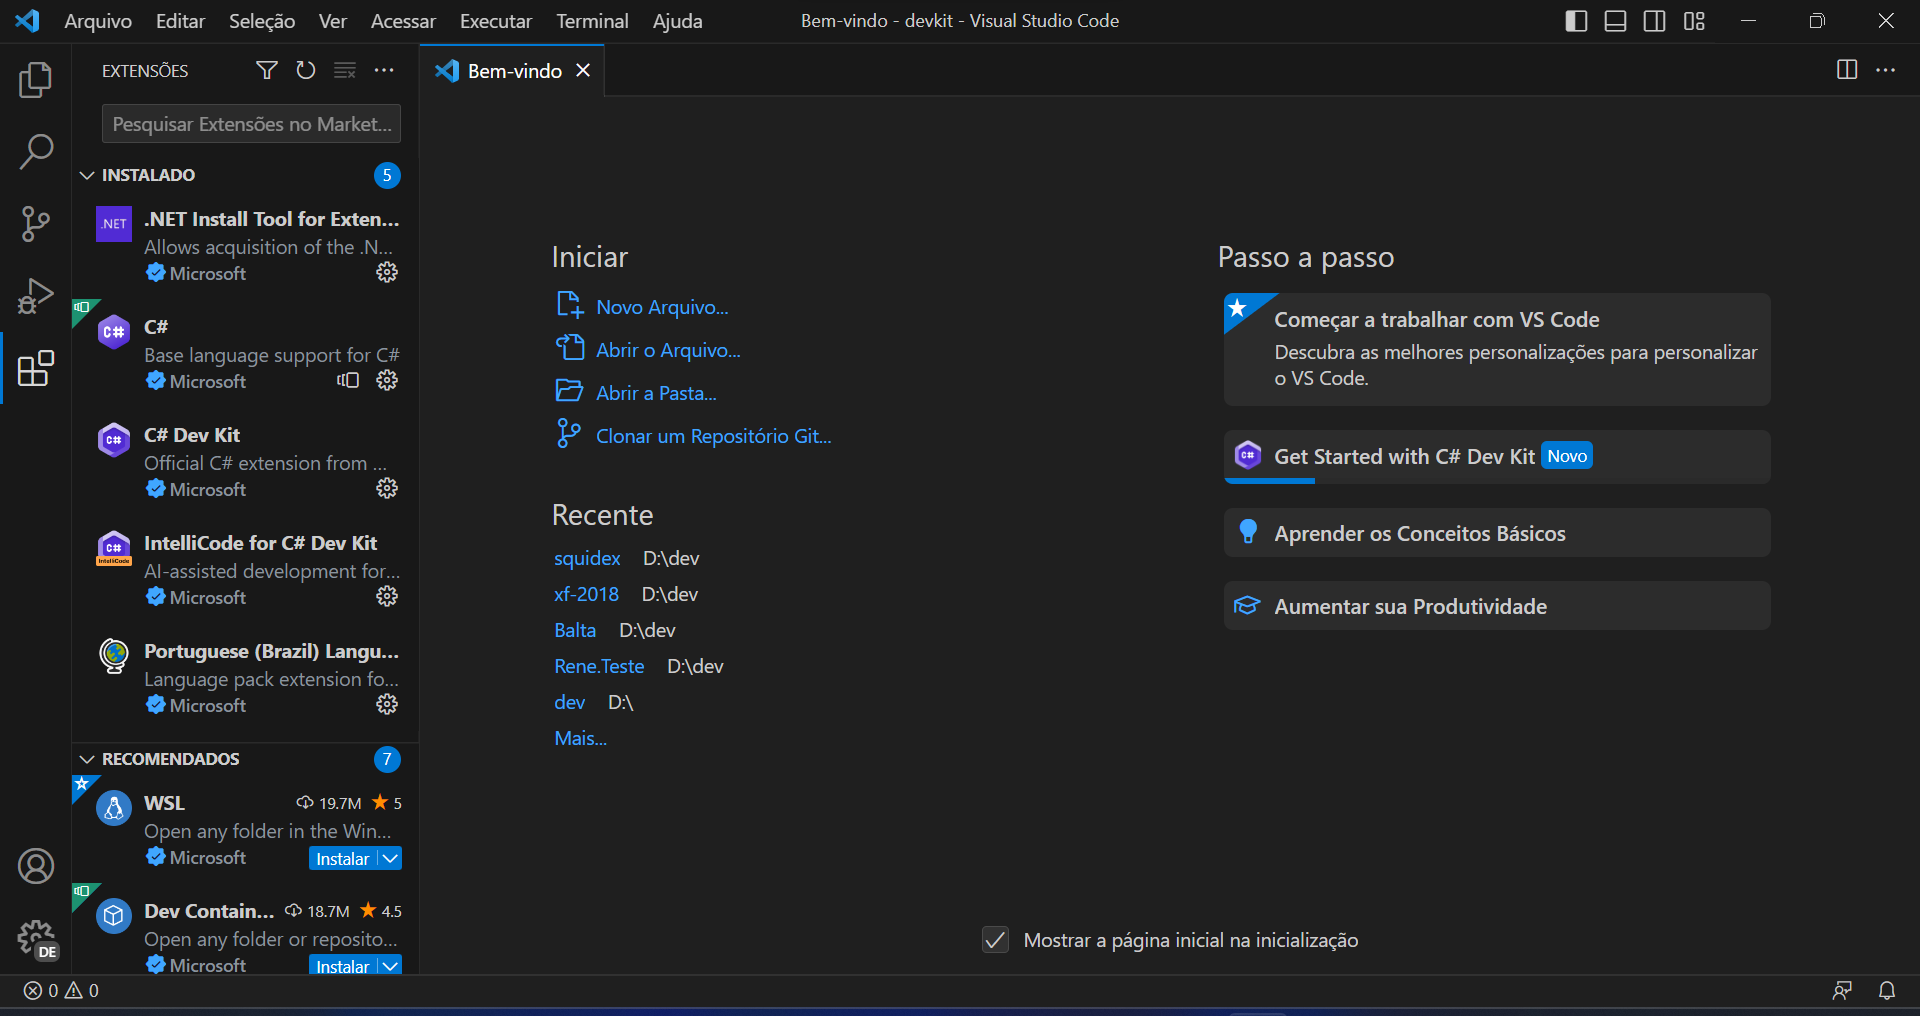Open the notifications bell in status bar
1920x1016 pixels.
pyautogui.click(x=1888, y=990)
